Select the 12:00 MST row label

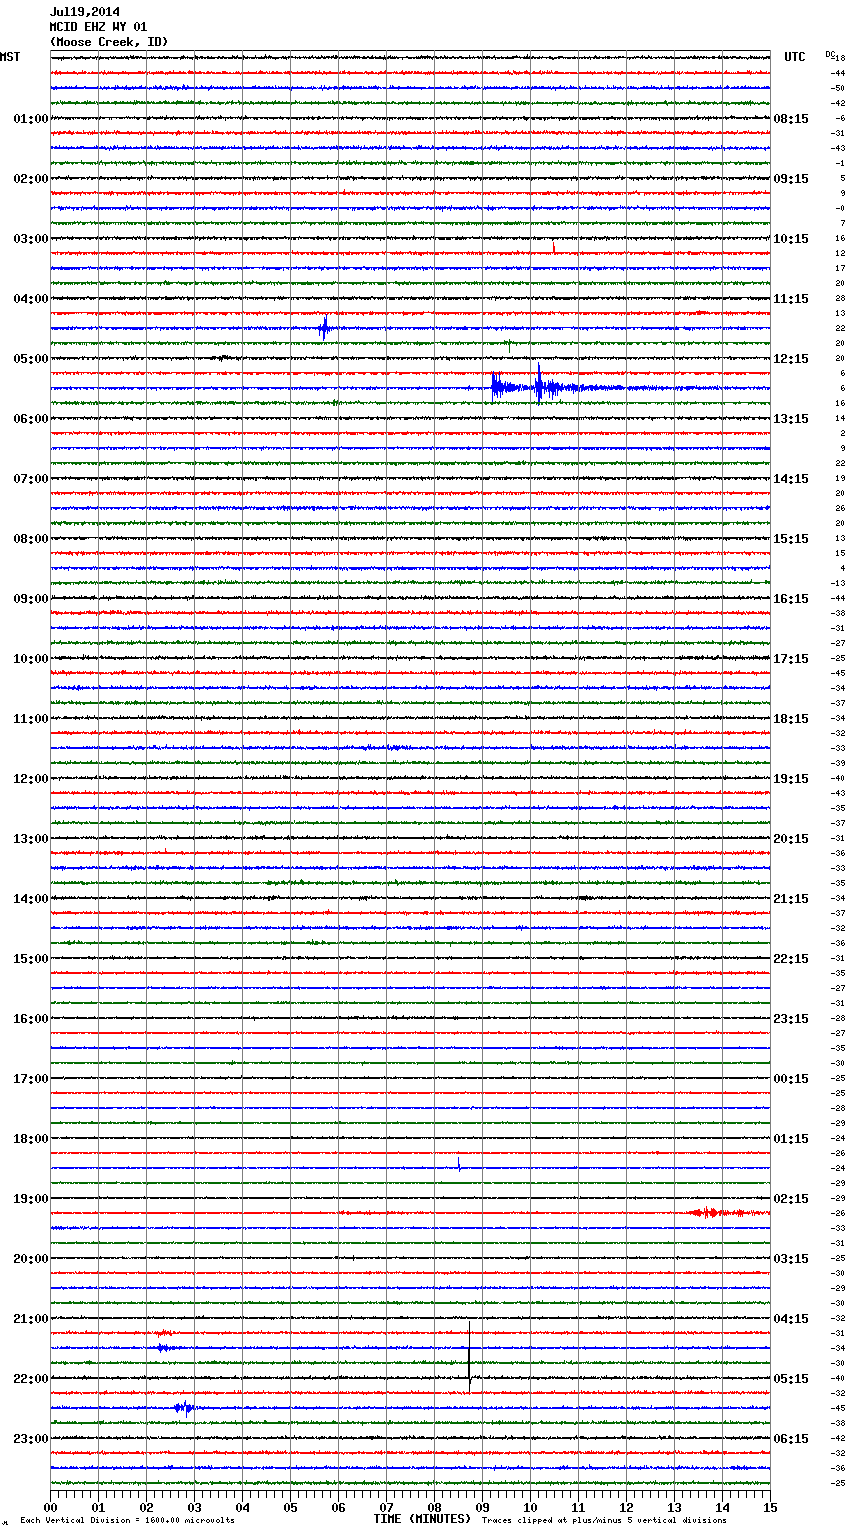click(x=31, y=779)
